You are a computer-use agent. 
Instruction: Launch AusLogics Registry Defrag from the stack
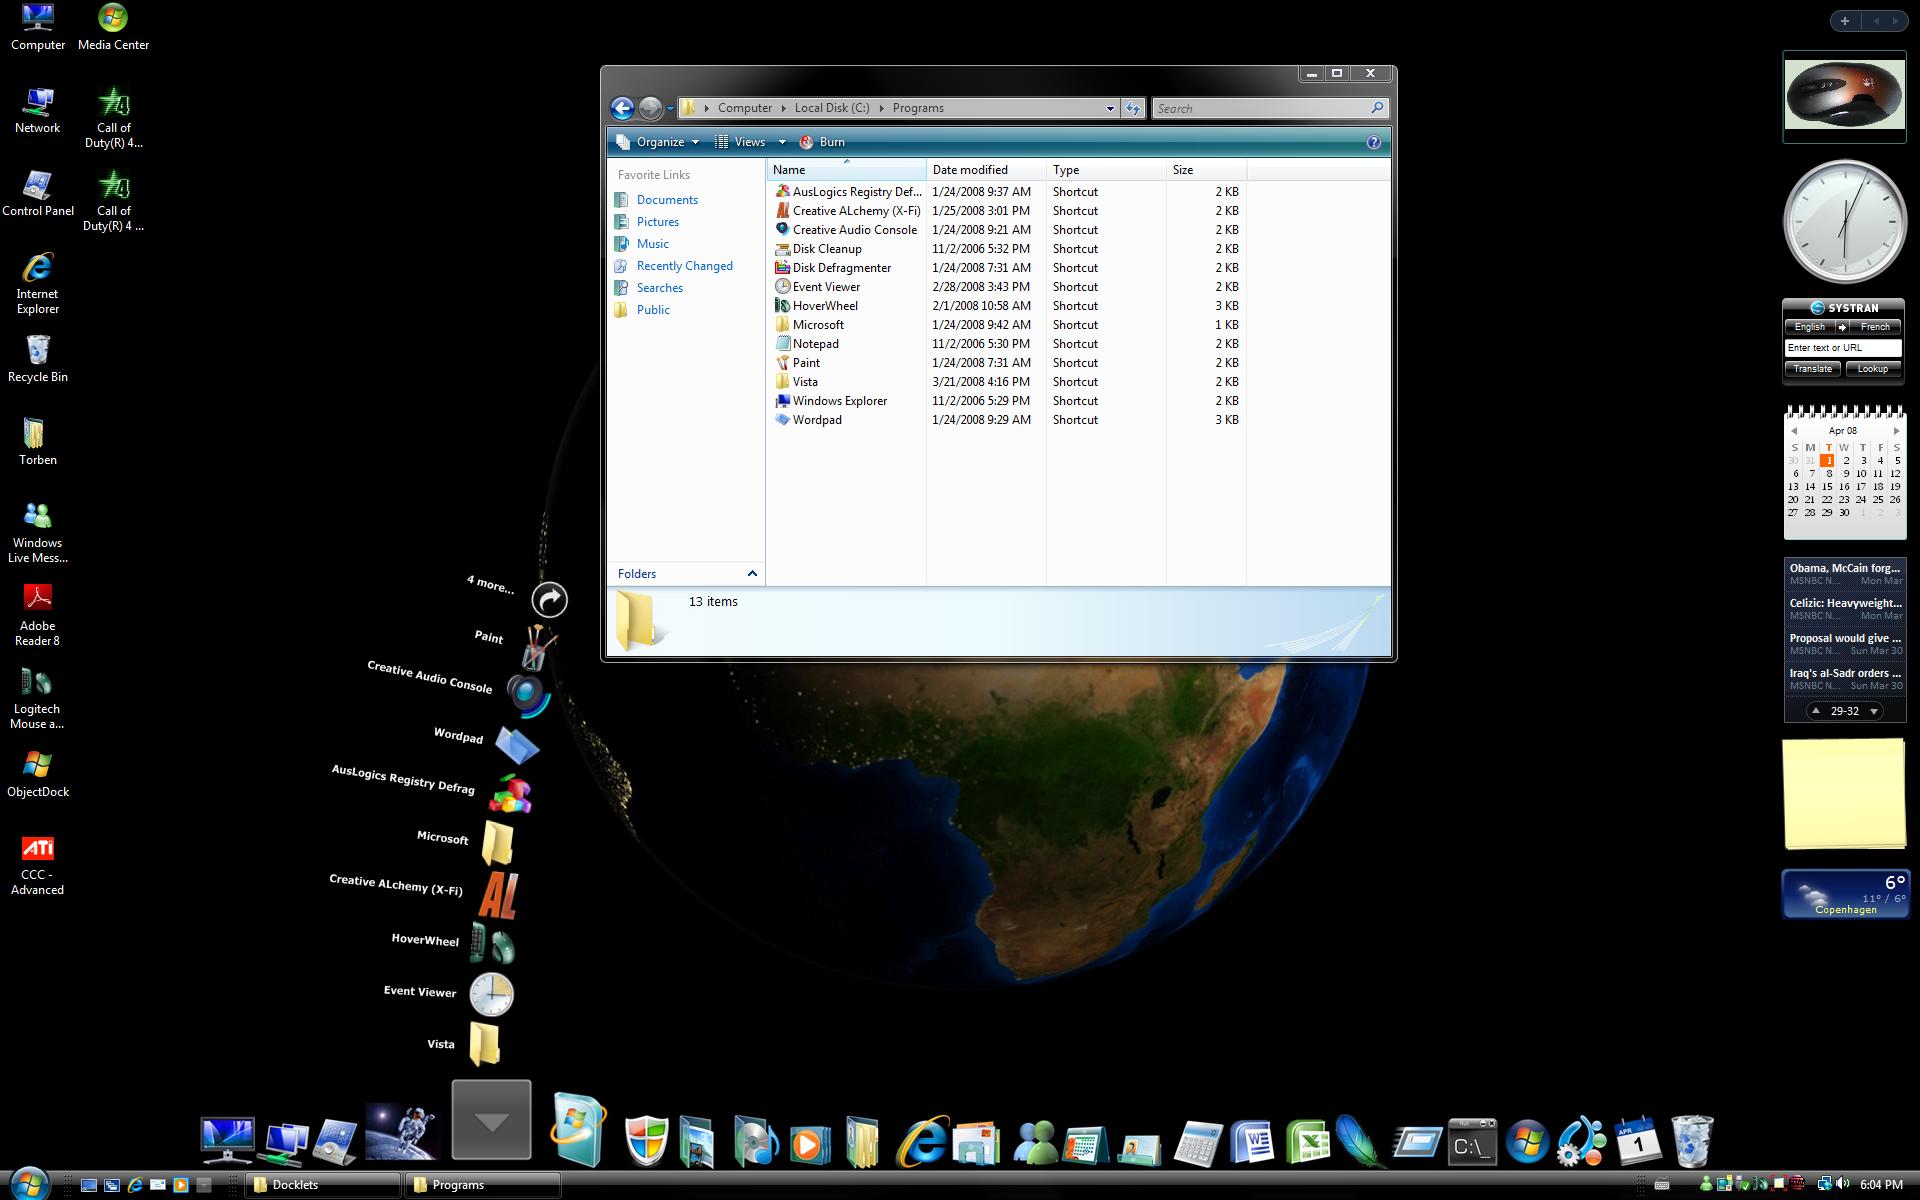pos(510,794)
